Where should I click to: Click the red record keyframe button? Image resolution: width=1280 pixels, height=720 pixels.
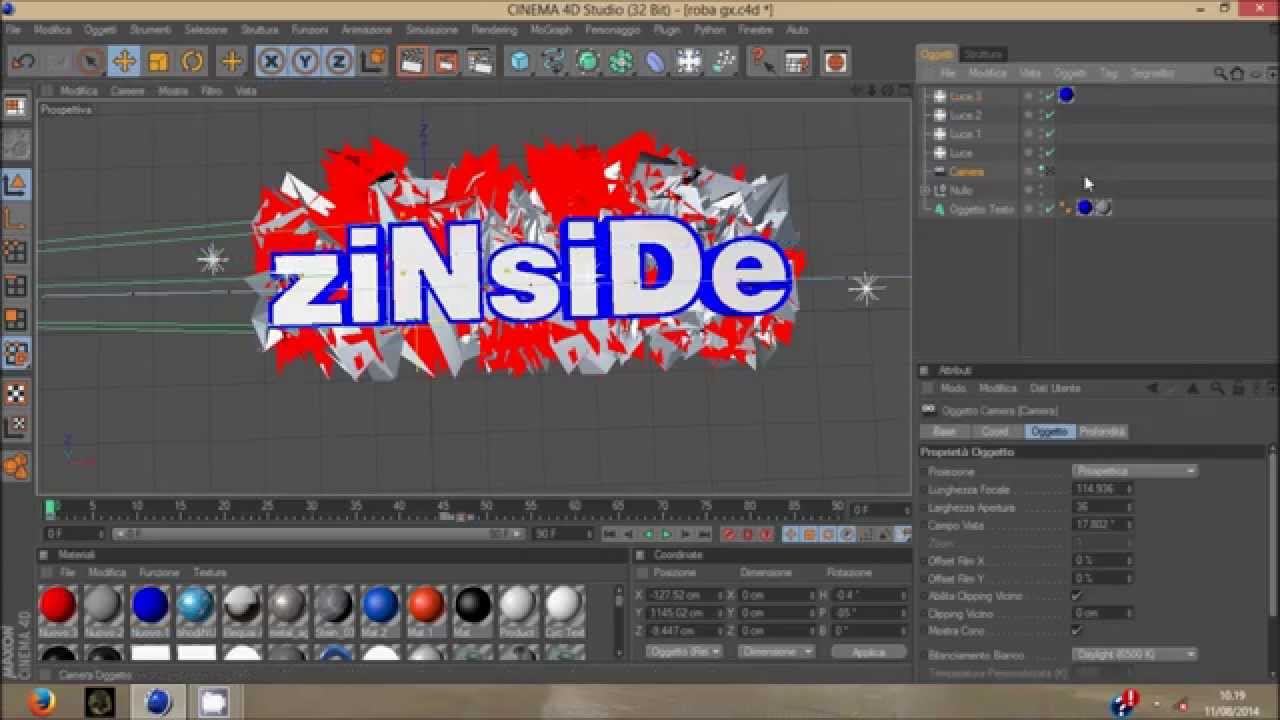click(x=729, y=535)
